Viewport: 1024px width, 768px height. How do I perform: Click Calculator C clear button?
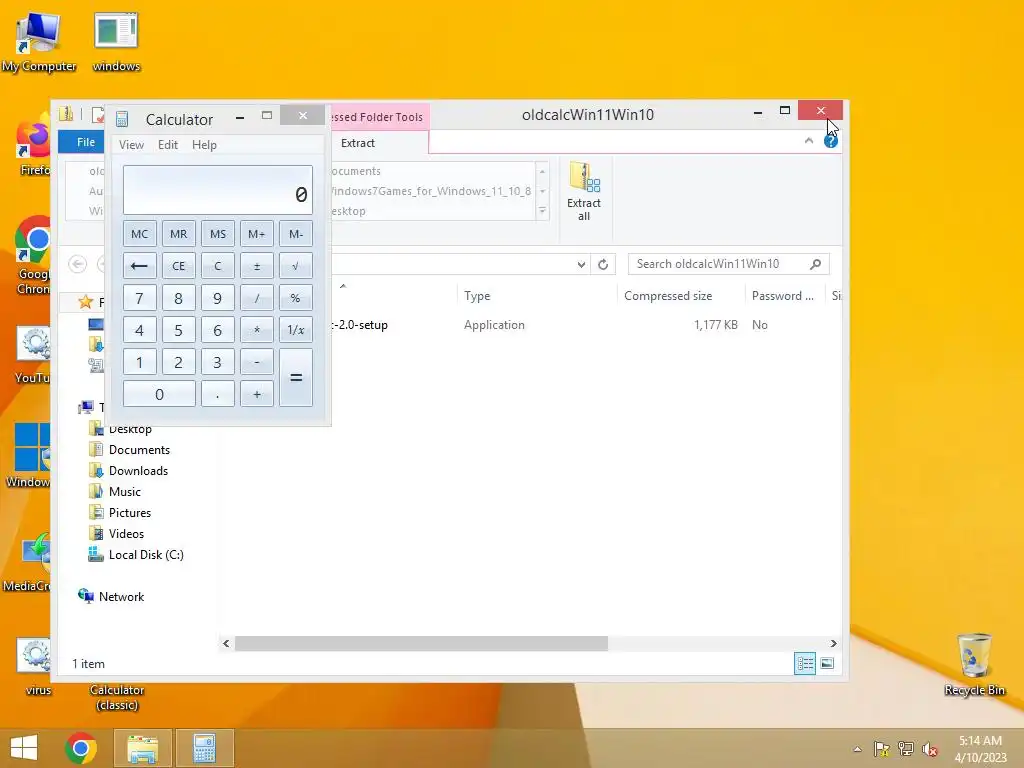[x=217, y=266]
